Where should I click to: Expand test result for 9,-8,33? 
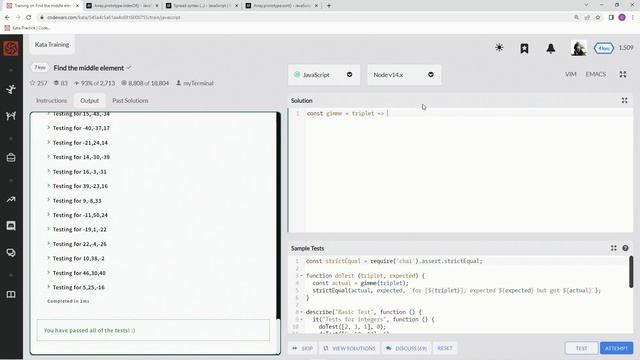coord(74,201)
